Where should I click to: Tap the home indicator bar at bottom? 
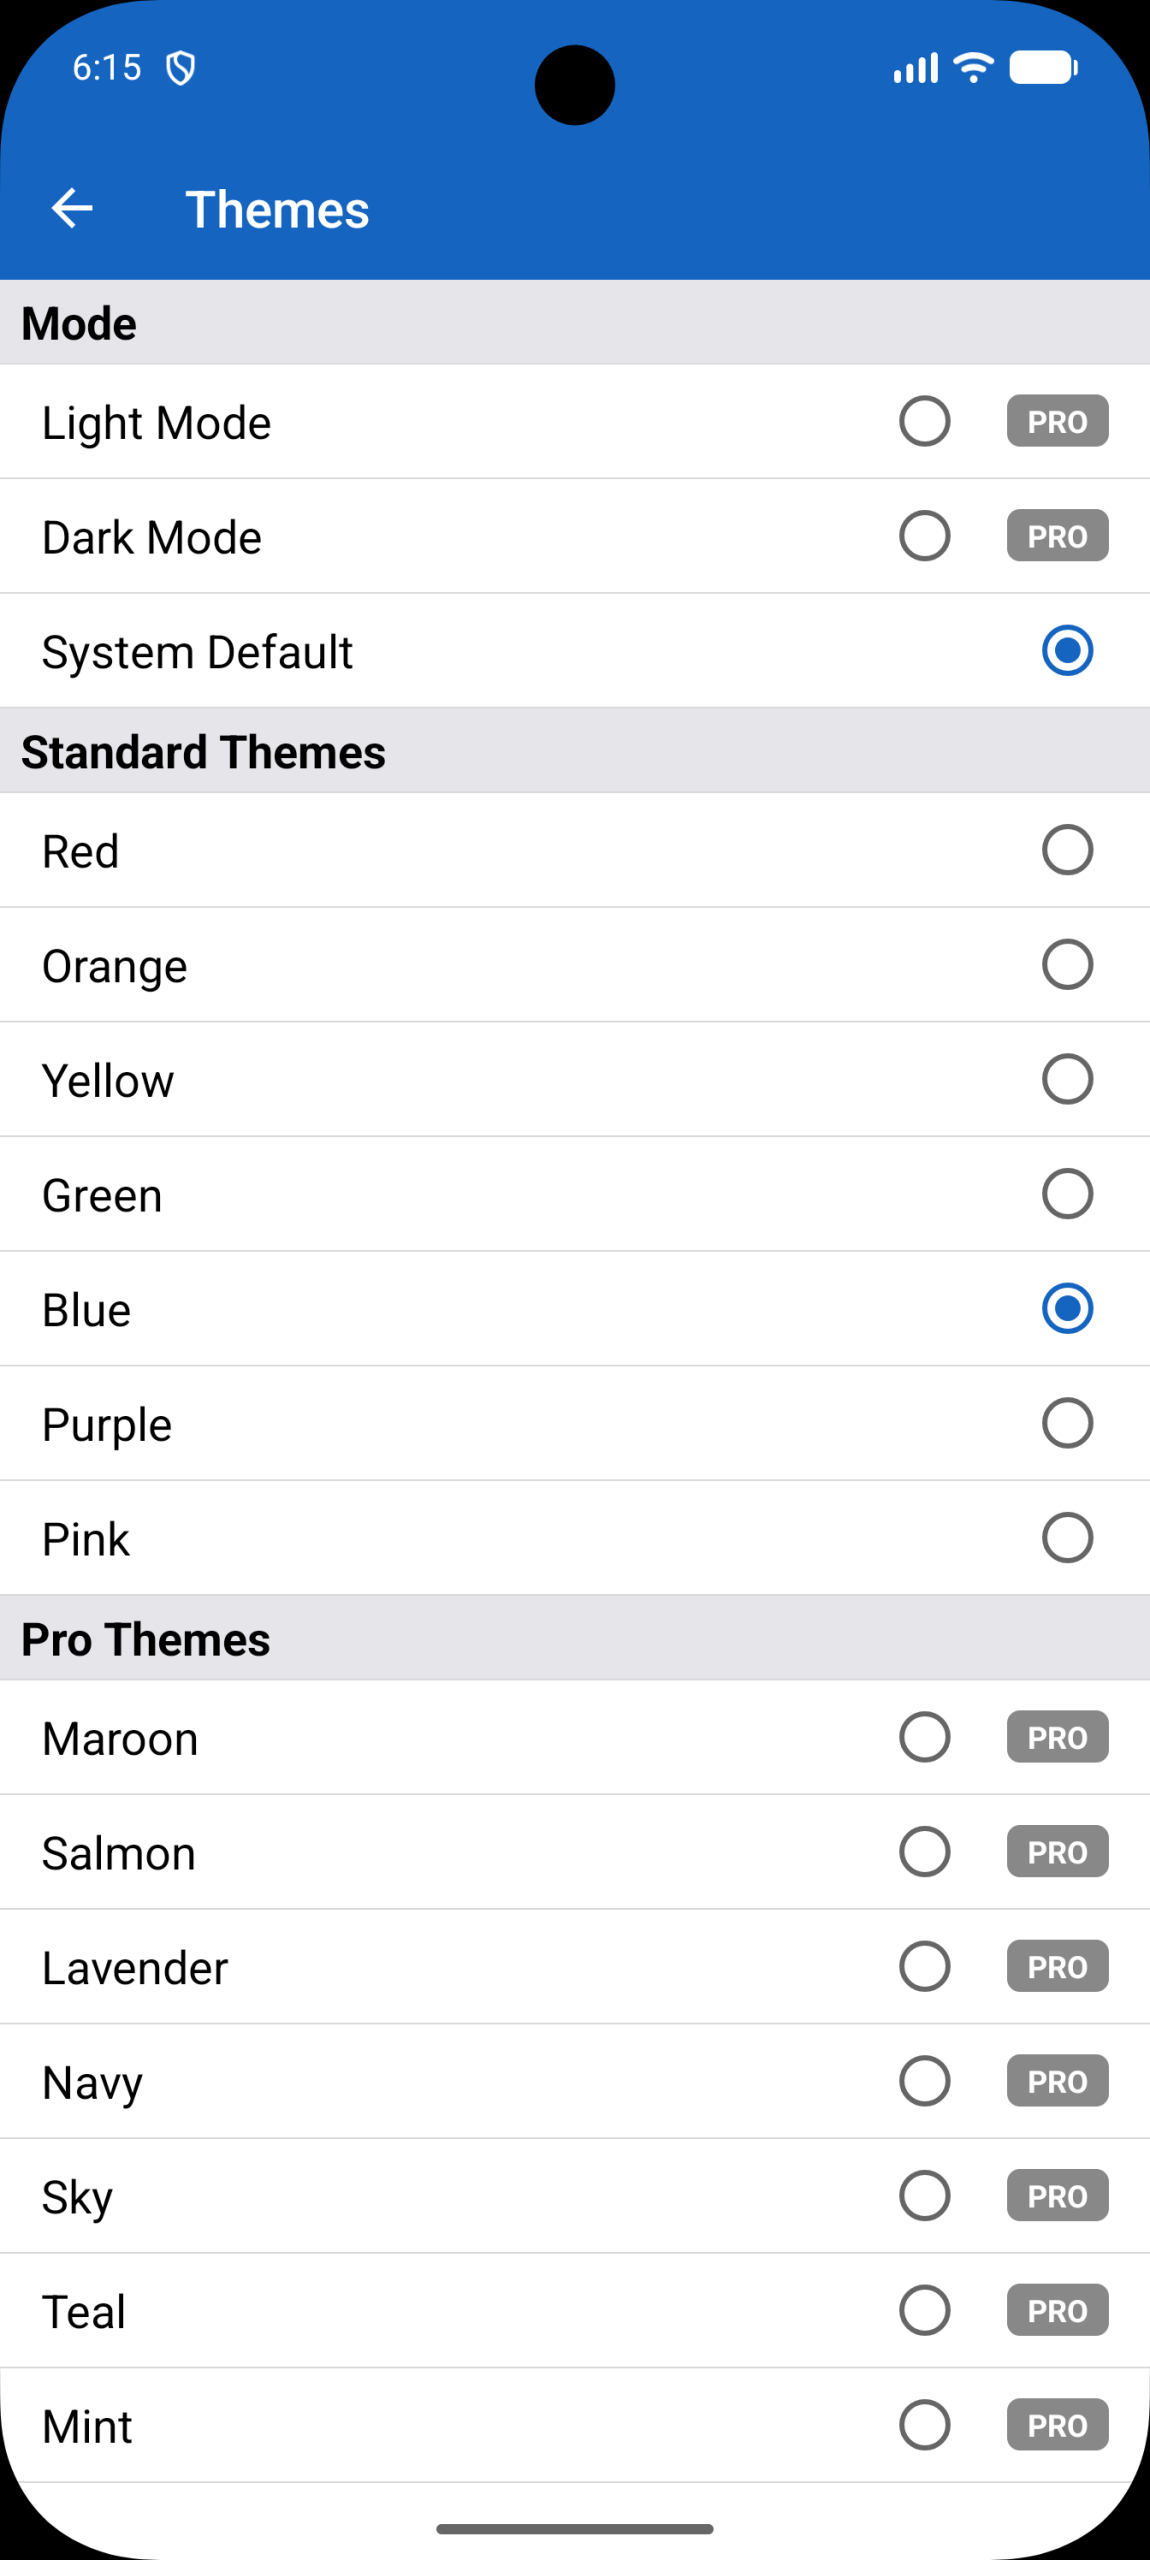[575, 2529]
